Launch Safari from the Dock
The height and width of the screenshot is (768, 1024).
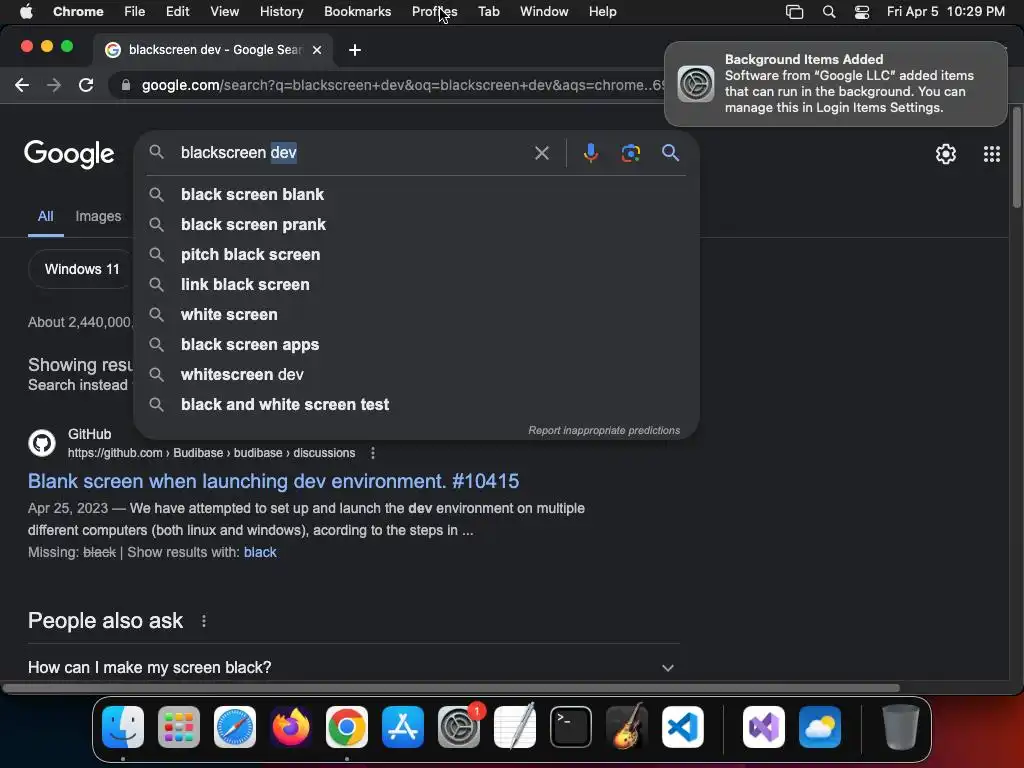(x=234, y=726)
